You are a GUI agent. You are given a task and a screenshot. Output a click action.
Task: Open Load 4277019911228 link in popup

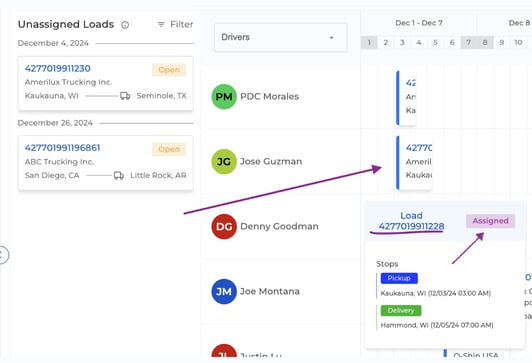pyautogui.click(x=411, y=221)
